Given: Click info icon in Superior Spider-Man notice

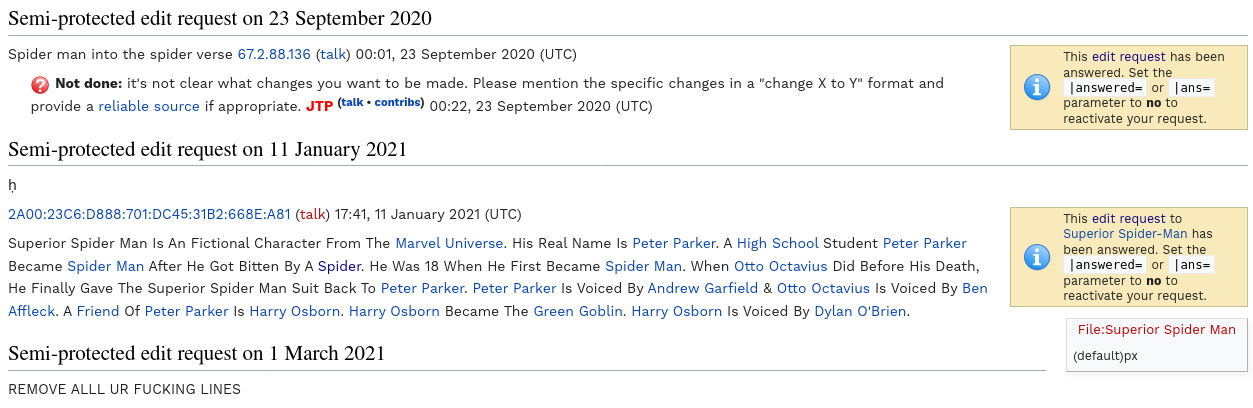Looking at the screenshot, I should pyautogui.click(x=1037, y=257).
